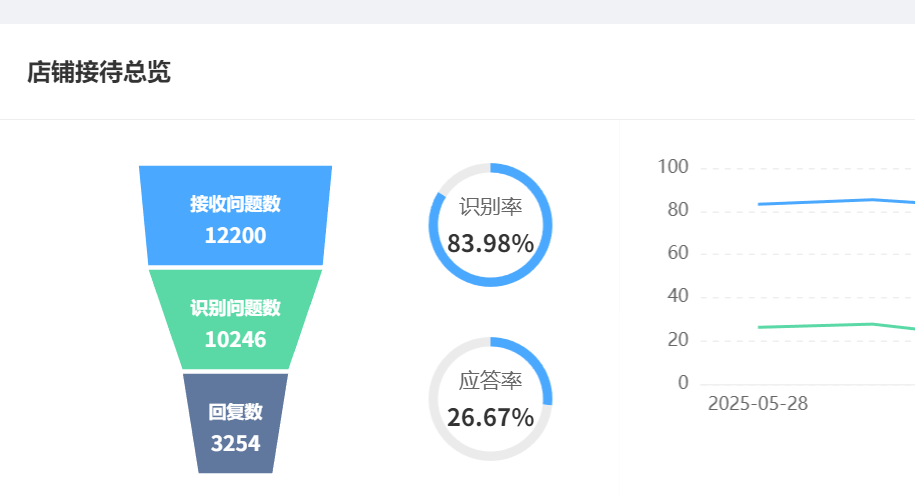
Task: Select the 识别问题数 10246 funnel segment
Action: click(235, 319)
